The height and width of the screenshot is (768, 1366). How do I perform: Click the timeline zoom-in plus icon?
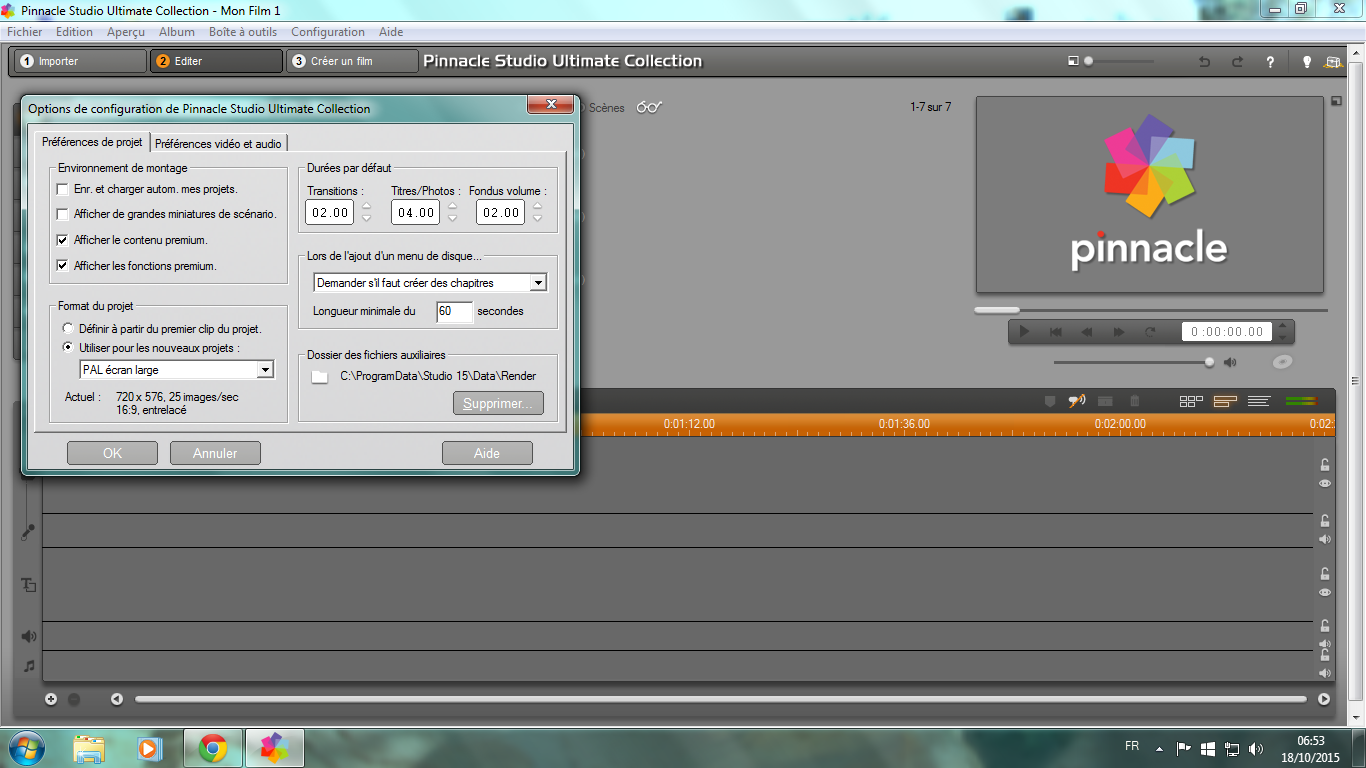[x=51, y=699]
